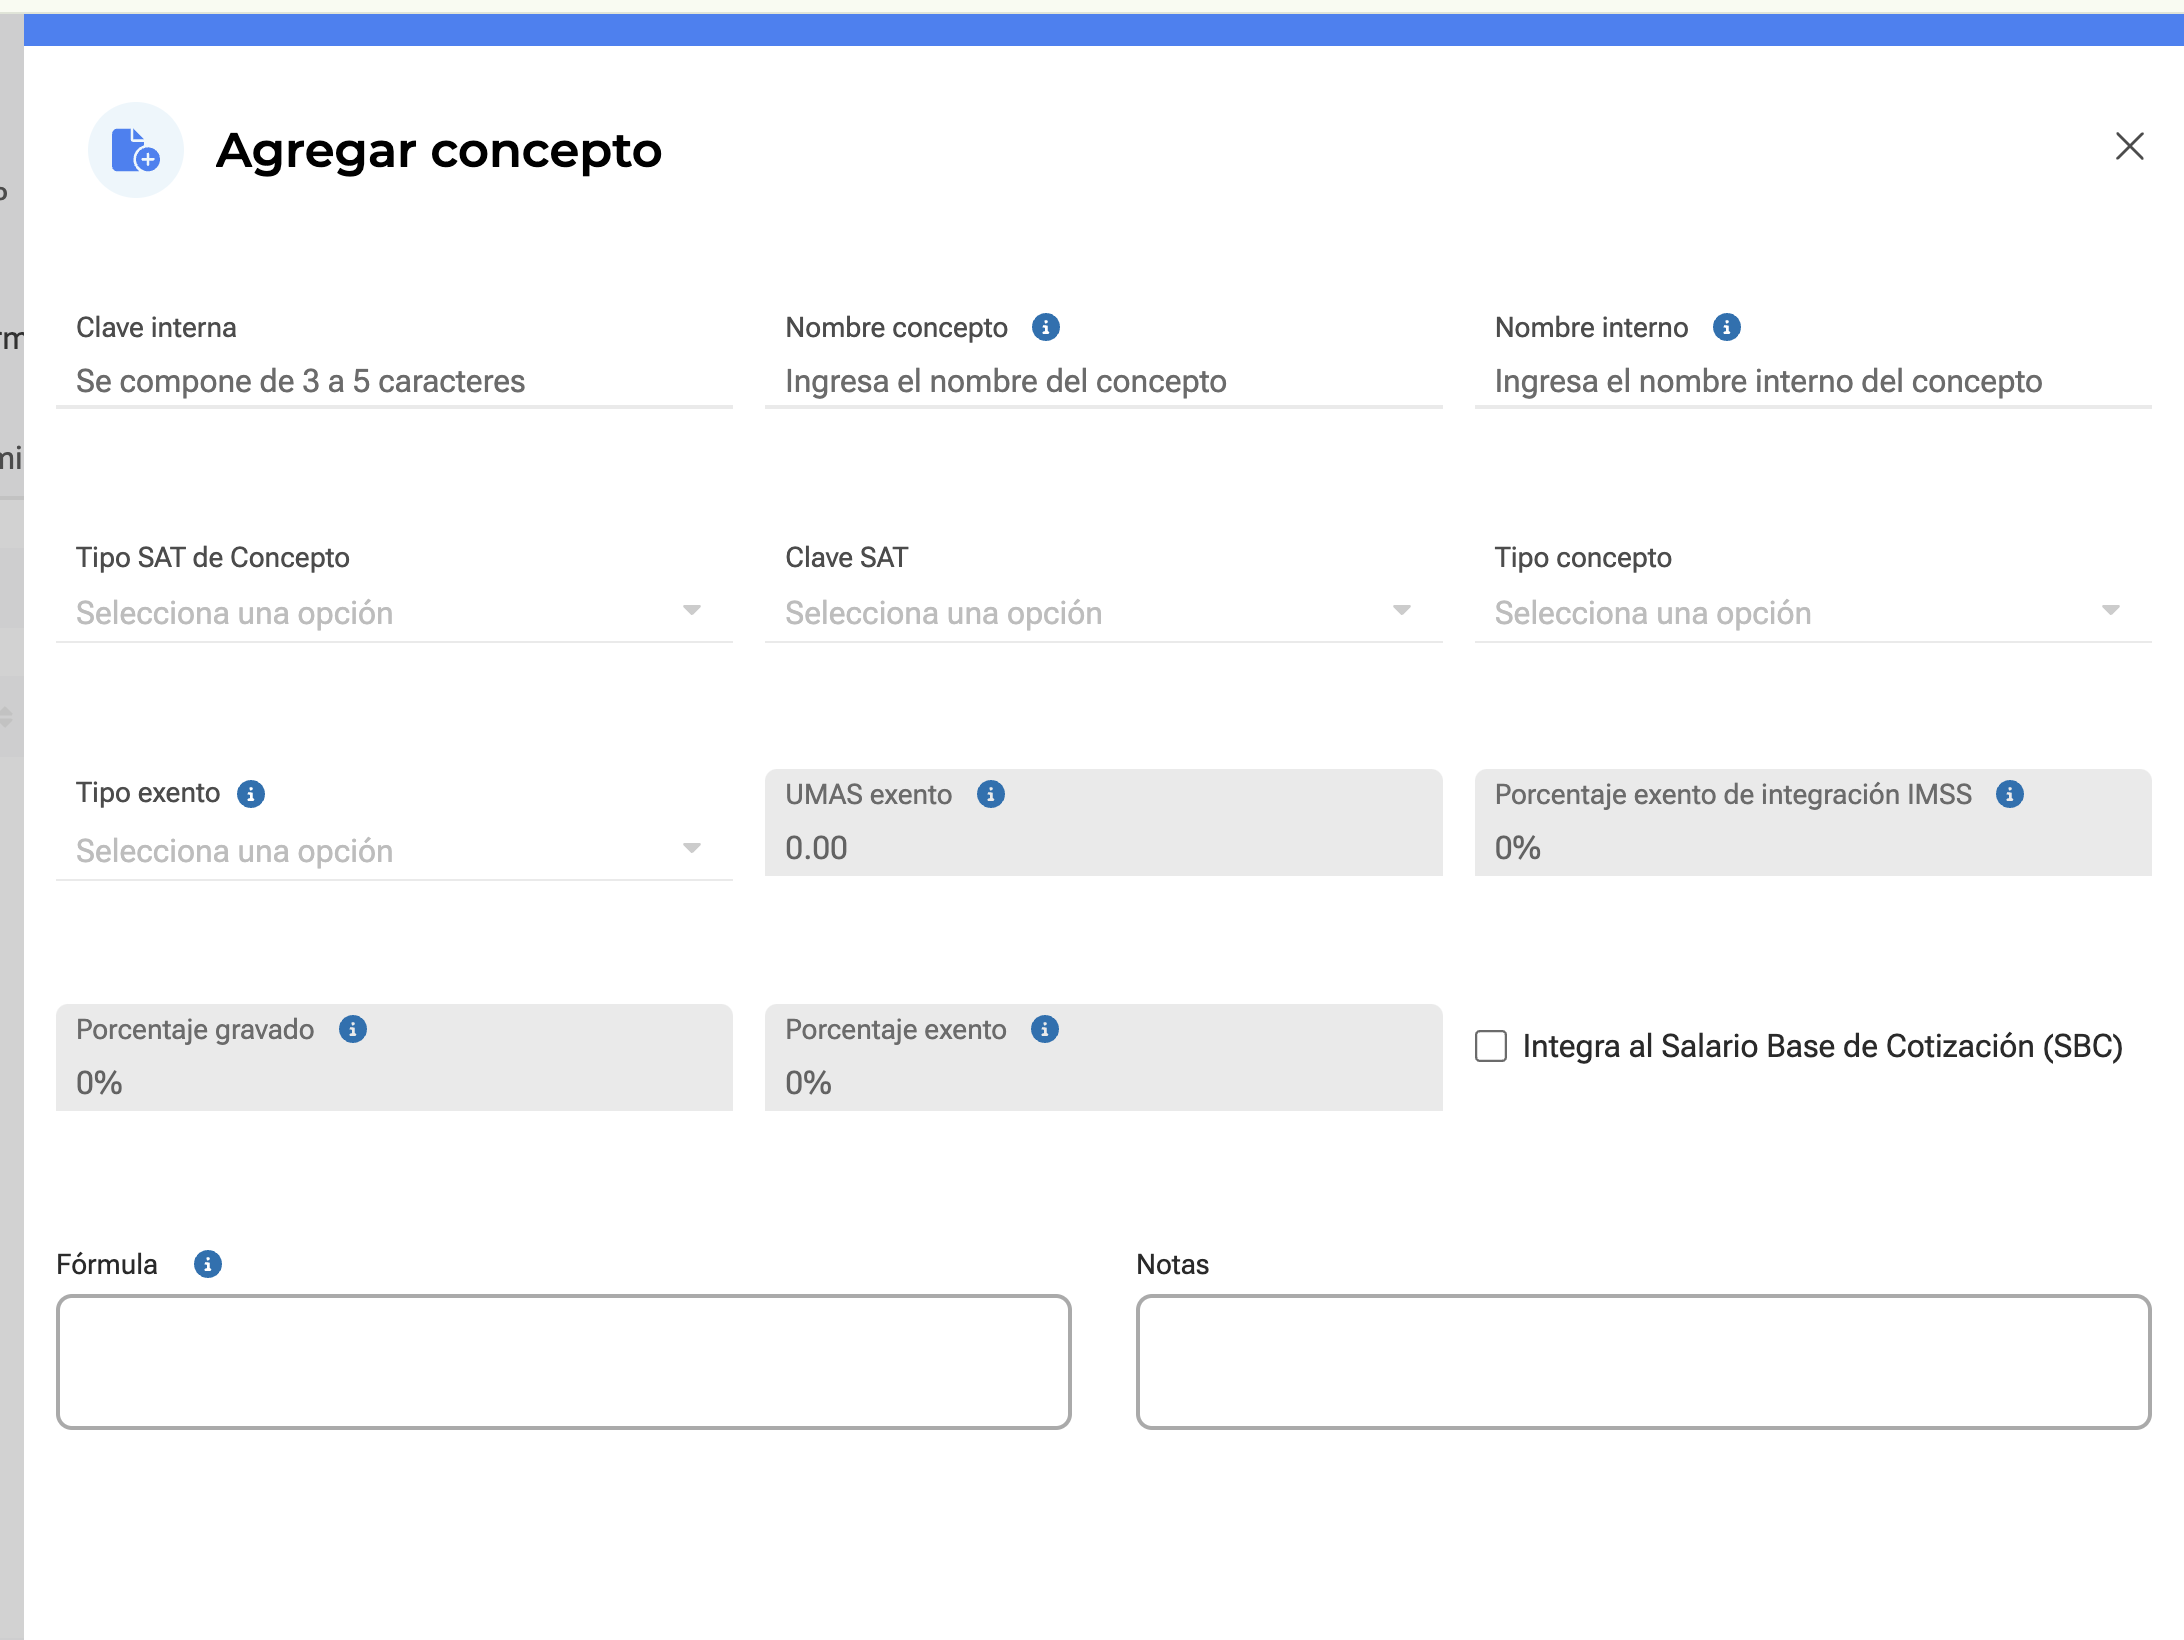Screen dimensions: 2184x1640
Task: Click the add-document icon beside Agregar concepto title
Action: point(135,149)
